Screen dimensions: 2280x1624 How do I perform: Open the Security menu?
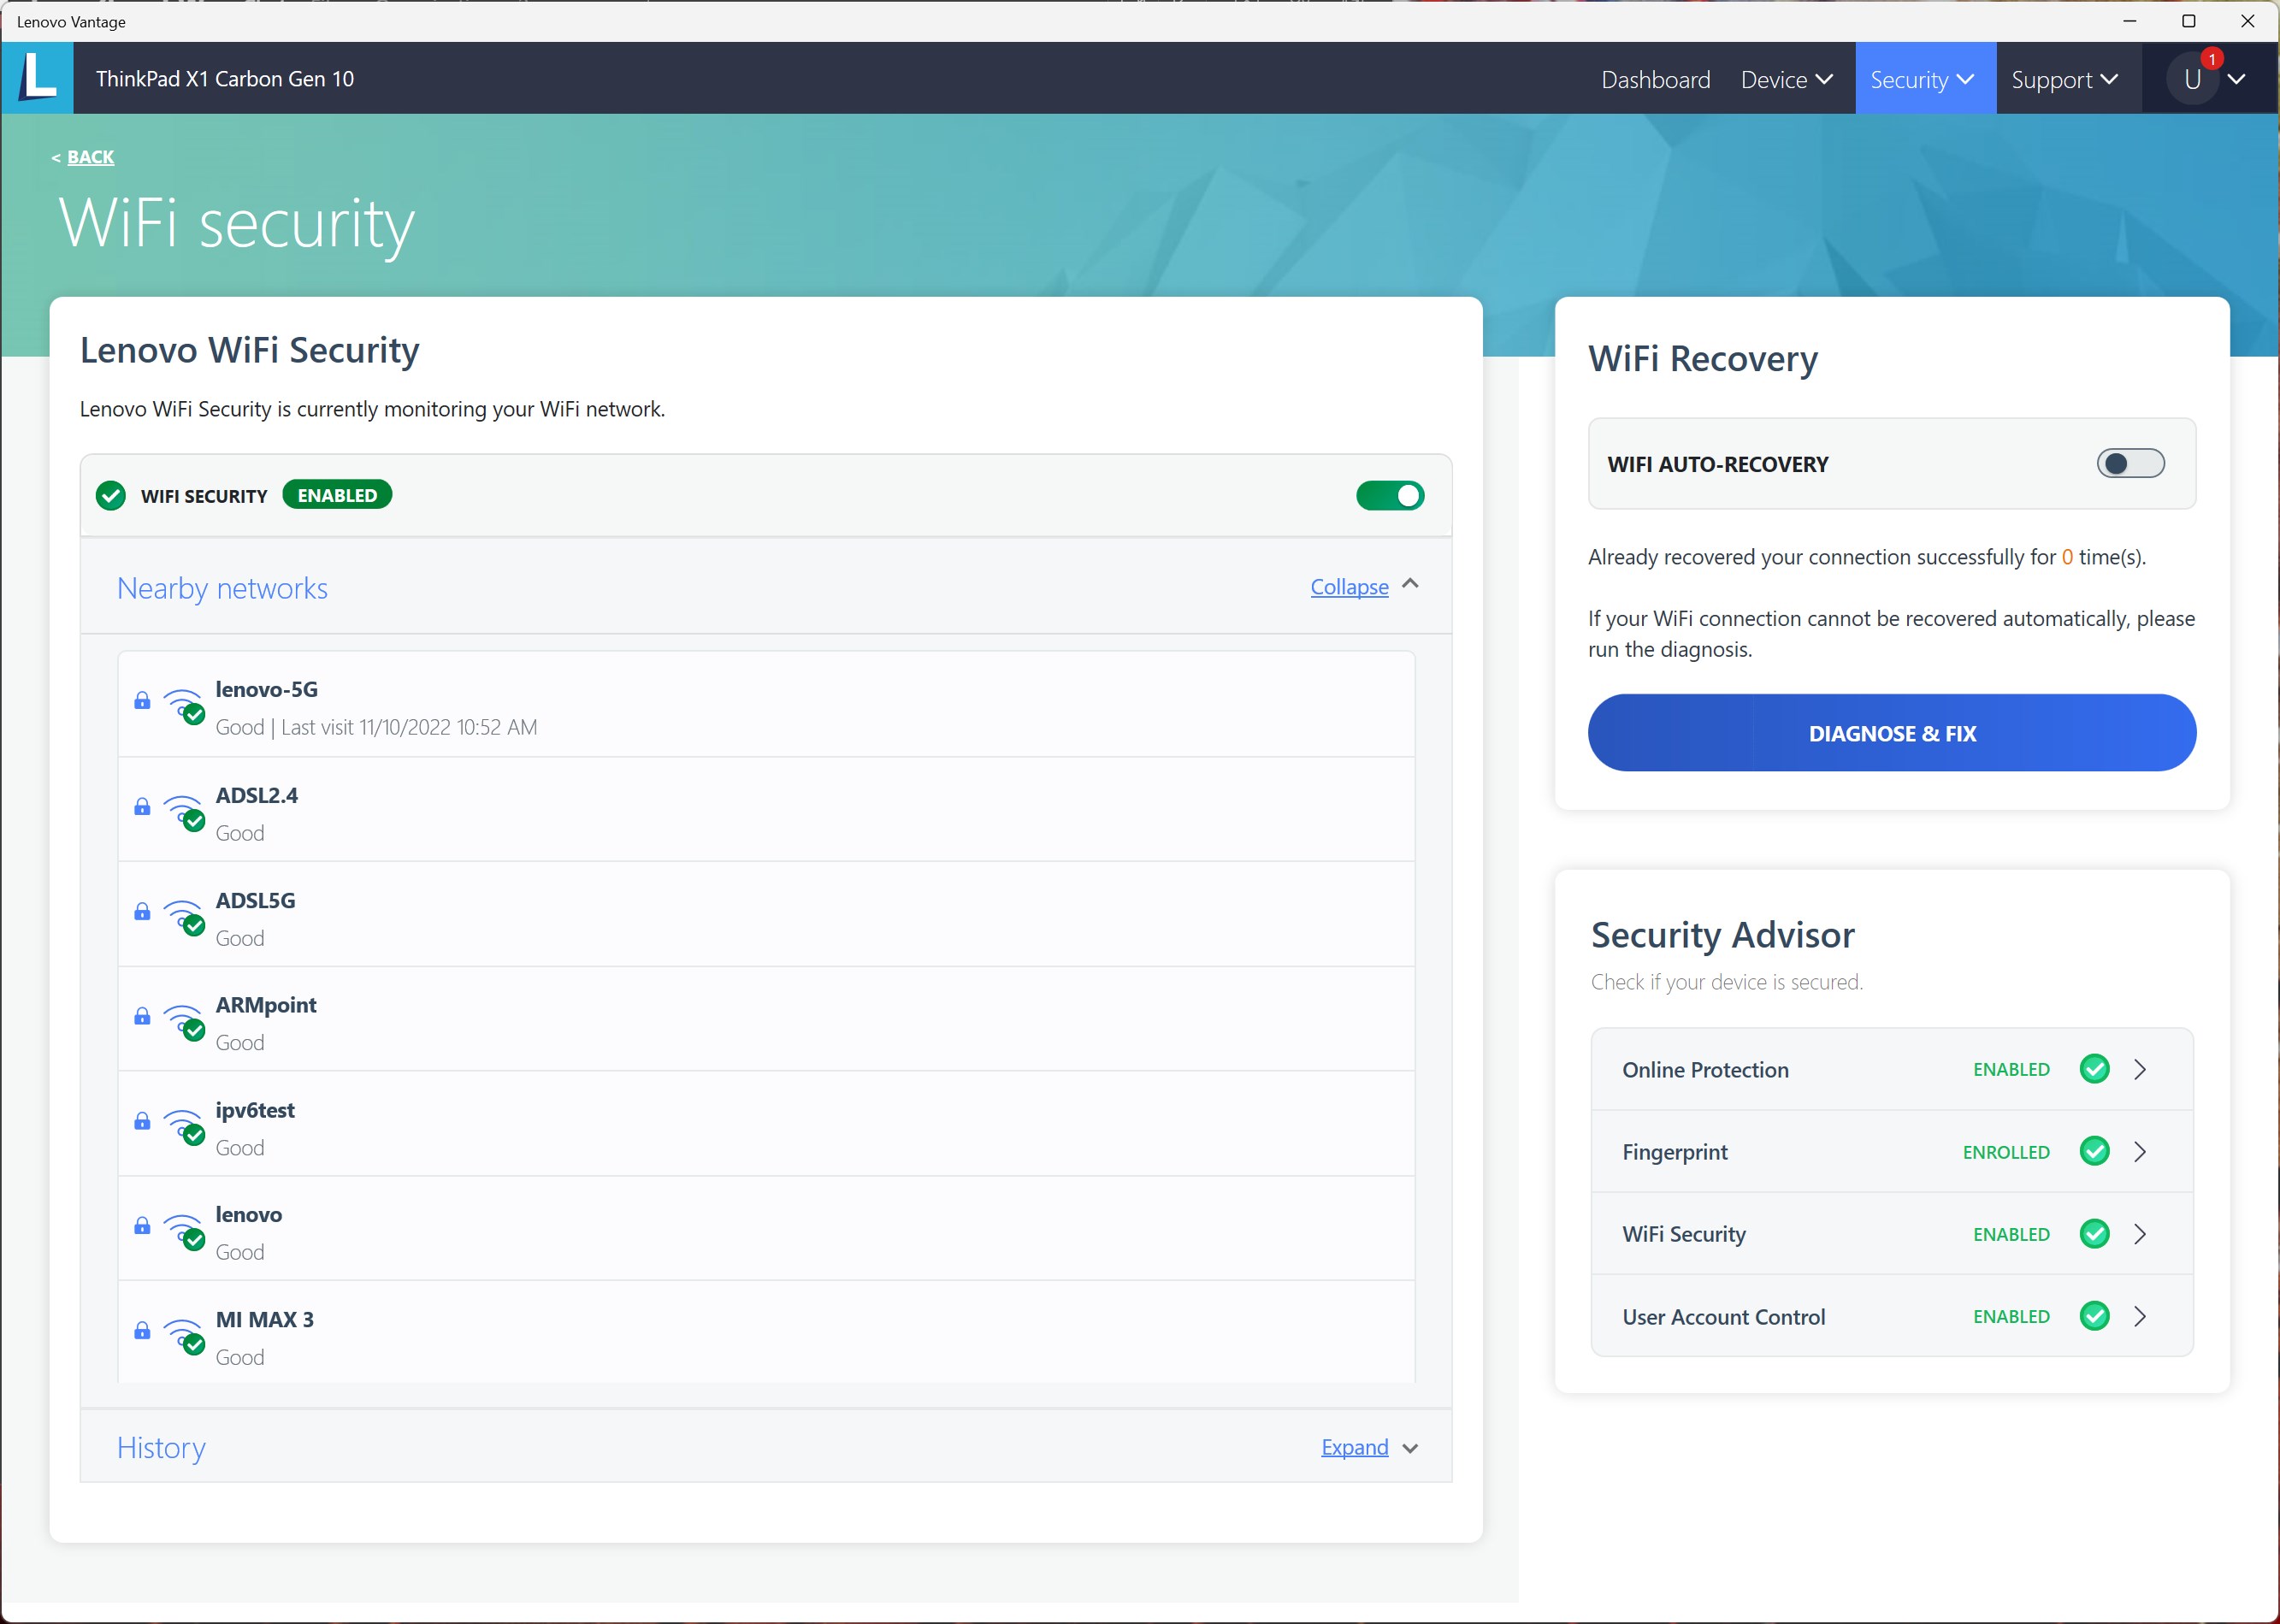1922,79
